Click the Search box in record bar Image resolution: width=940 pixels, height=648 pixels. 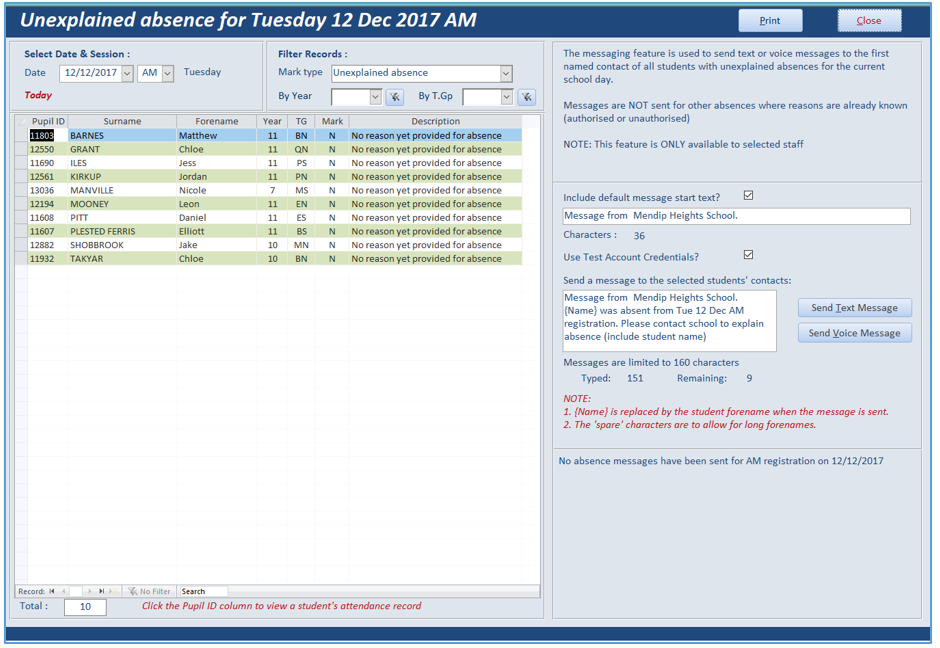[x=204, y=591]
